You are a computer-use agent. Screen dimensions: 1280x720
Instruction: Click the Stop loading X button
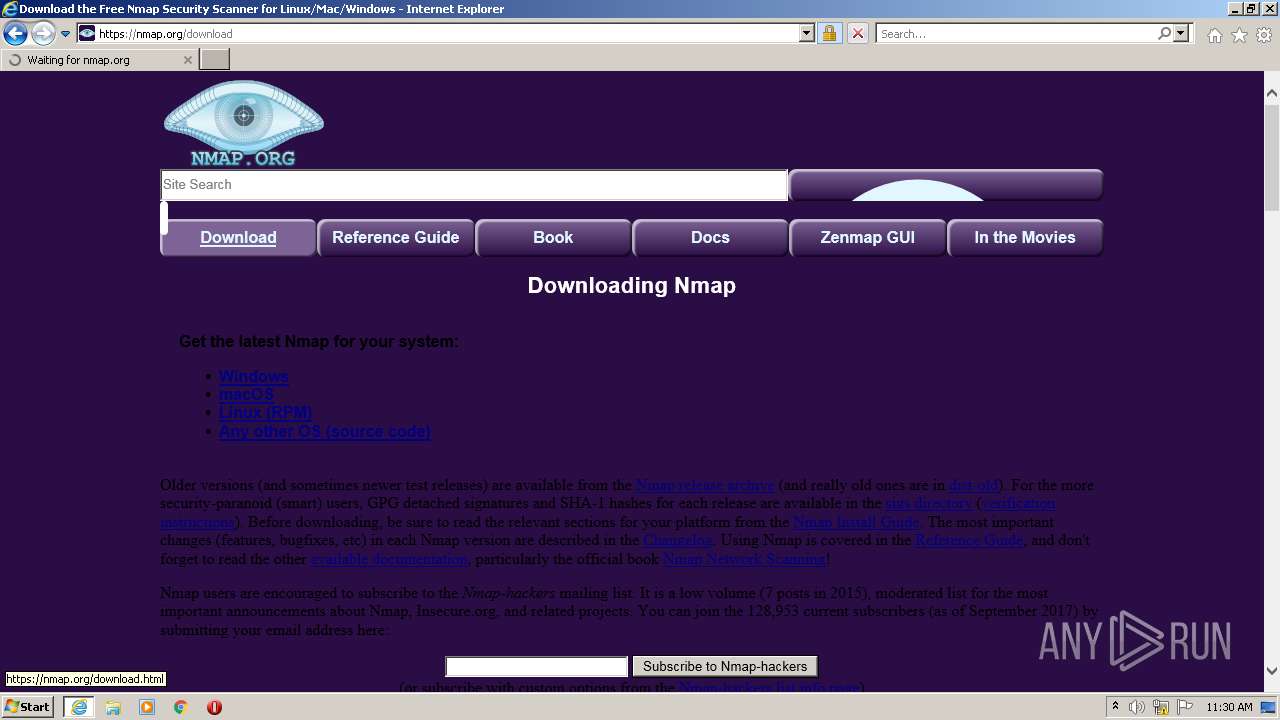[x=857, y=34]
